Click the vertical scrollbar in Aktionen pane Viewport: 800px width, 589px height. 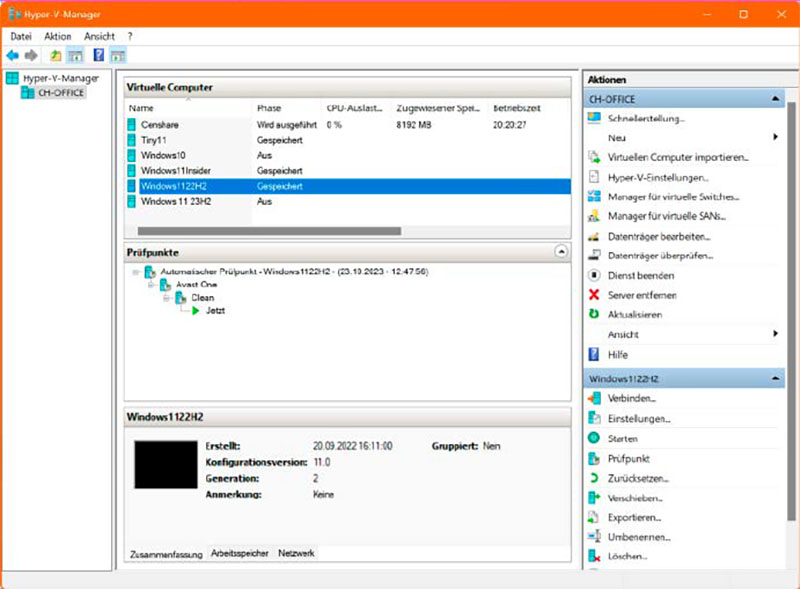point(791,311)
